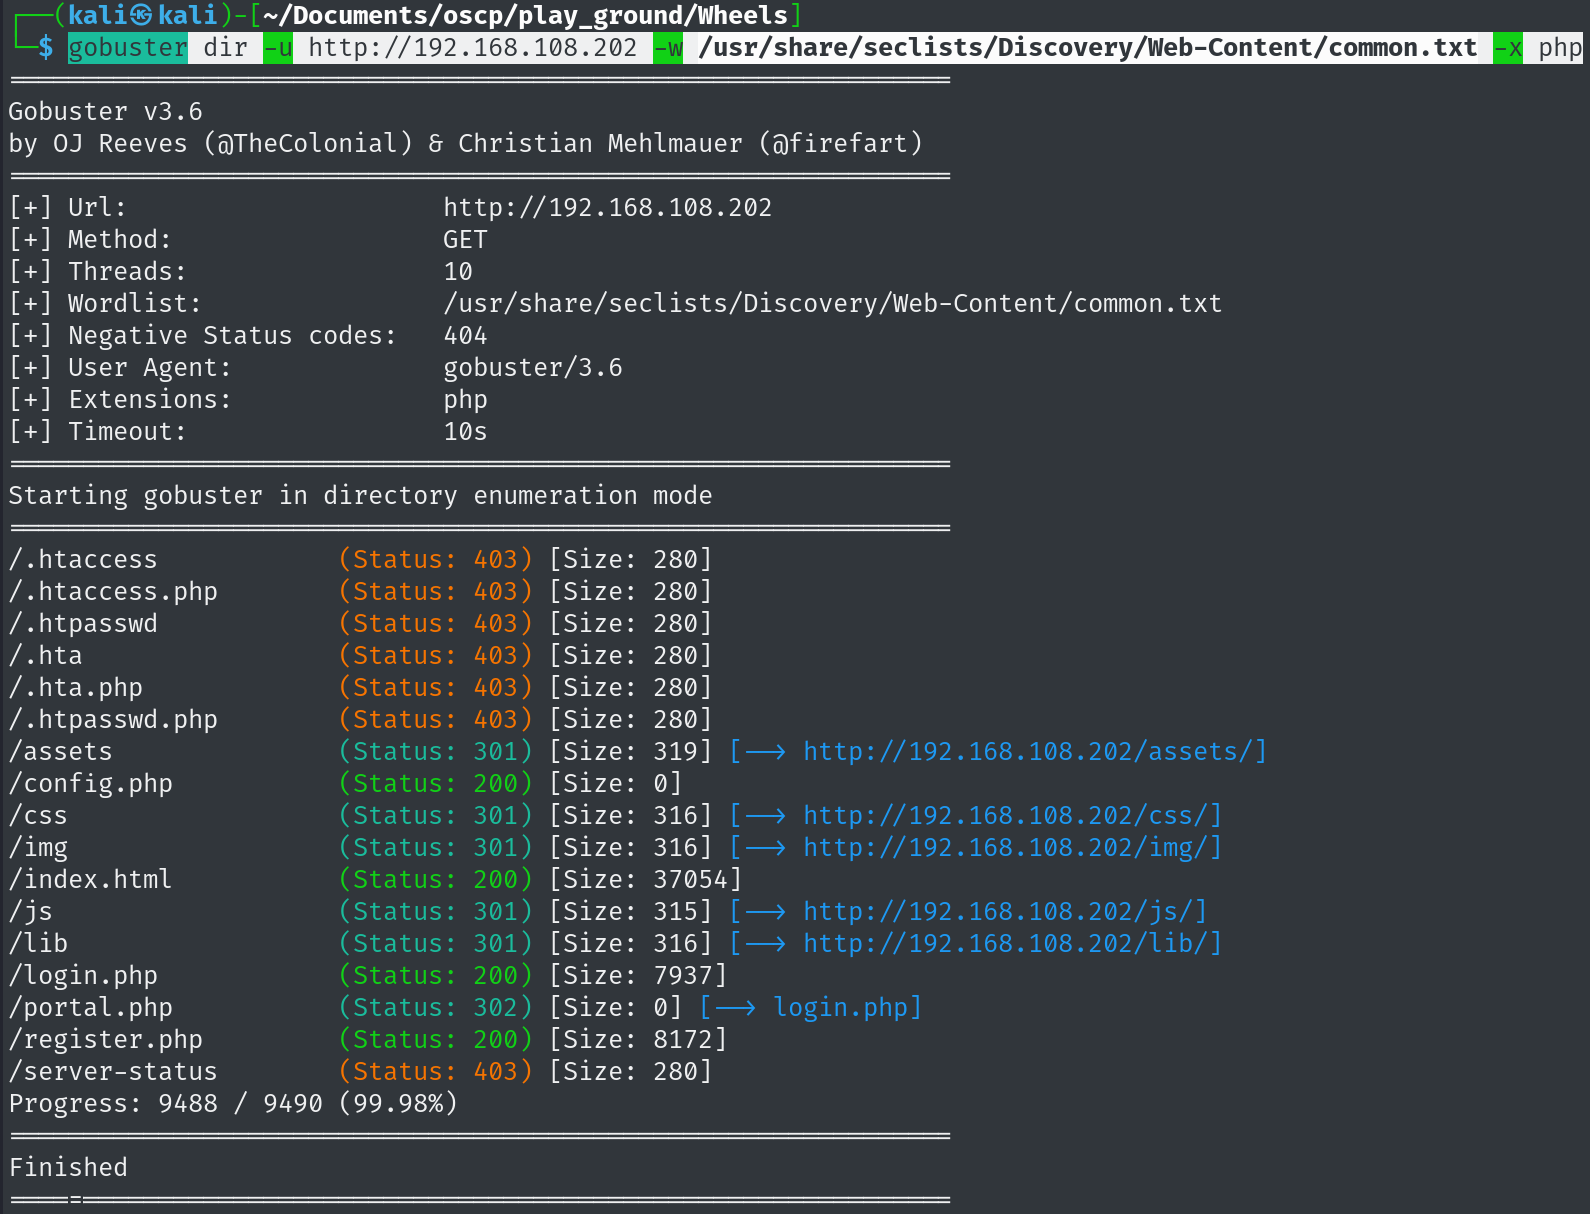Click the Size 7937 value for login.php
Screen dimensions: 1590x1214
pyautogui.click(x=638, y=975)
